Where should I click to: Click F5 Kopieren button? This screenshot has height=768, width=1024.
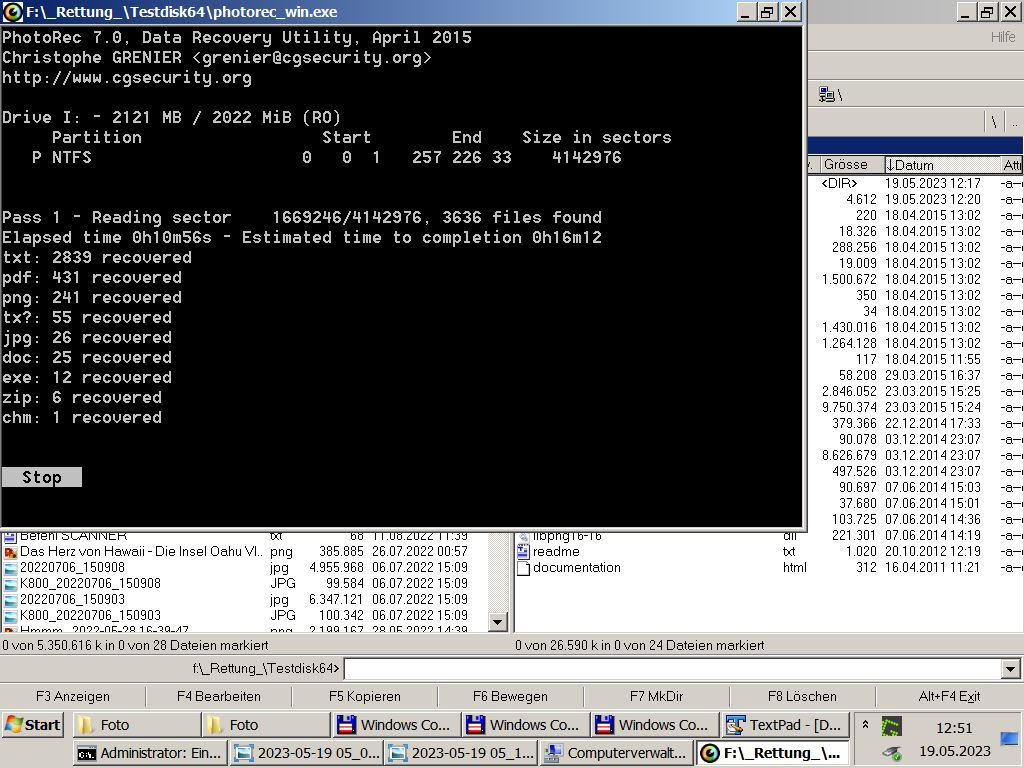tap(364, 696)
